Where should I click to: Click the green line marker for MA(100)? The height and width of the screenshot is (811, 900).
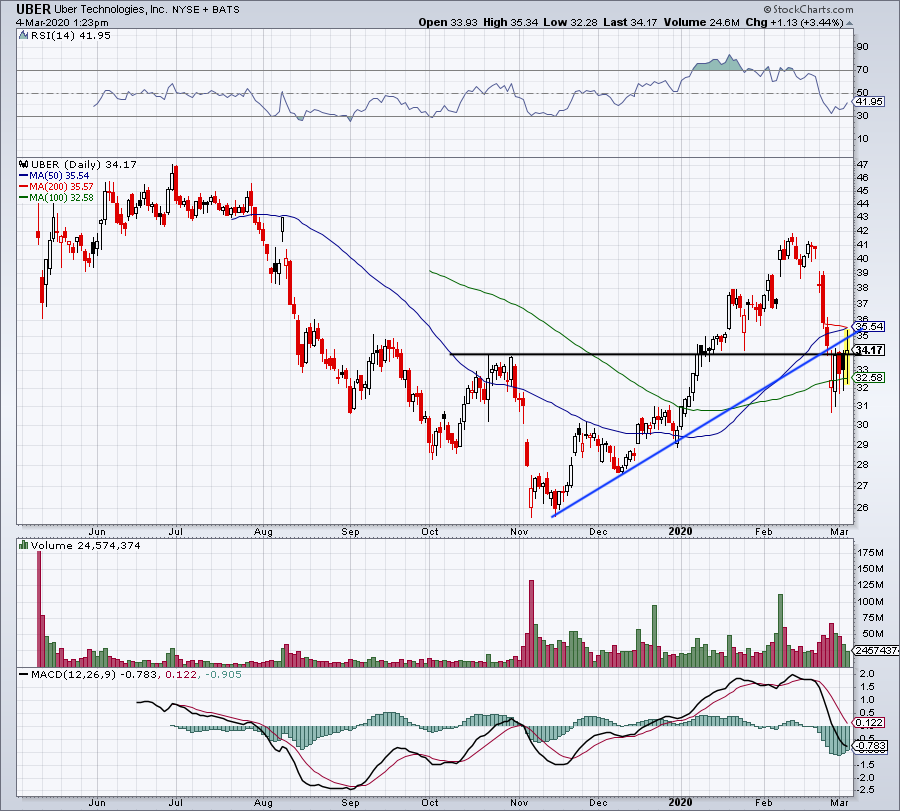pos(24,197)
